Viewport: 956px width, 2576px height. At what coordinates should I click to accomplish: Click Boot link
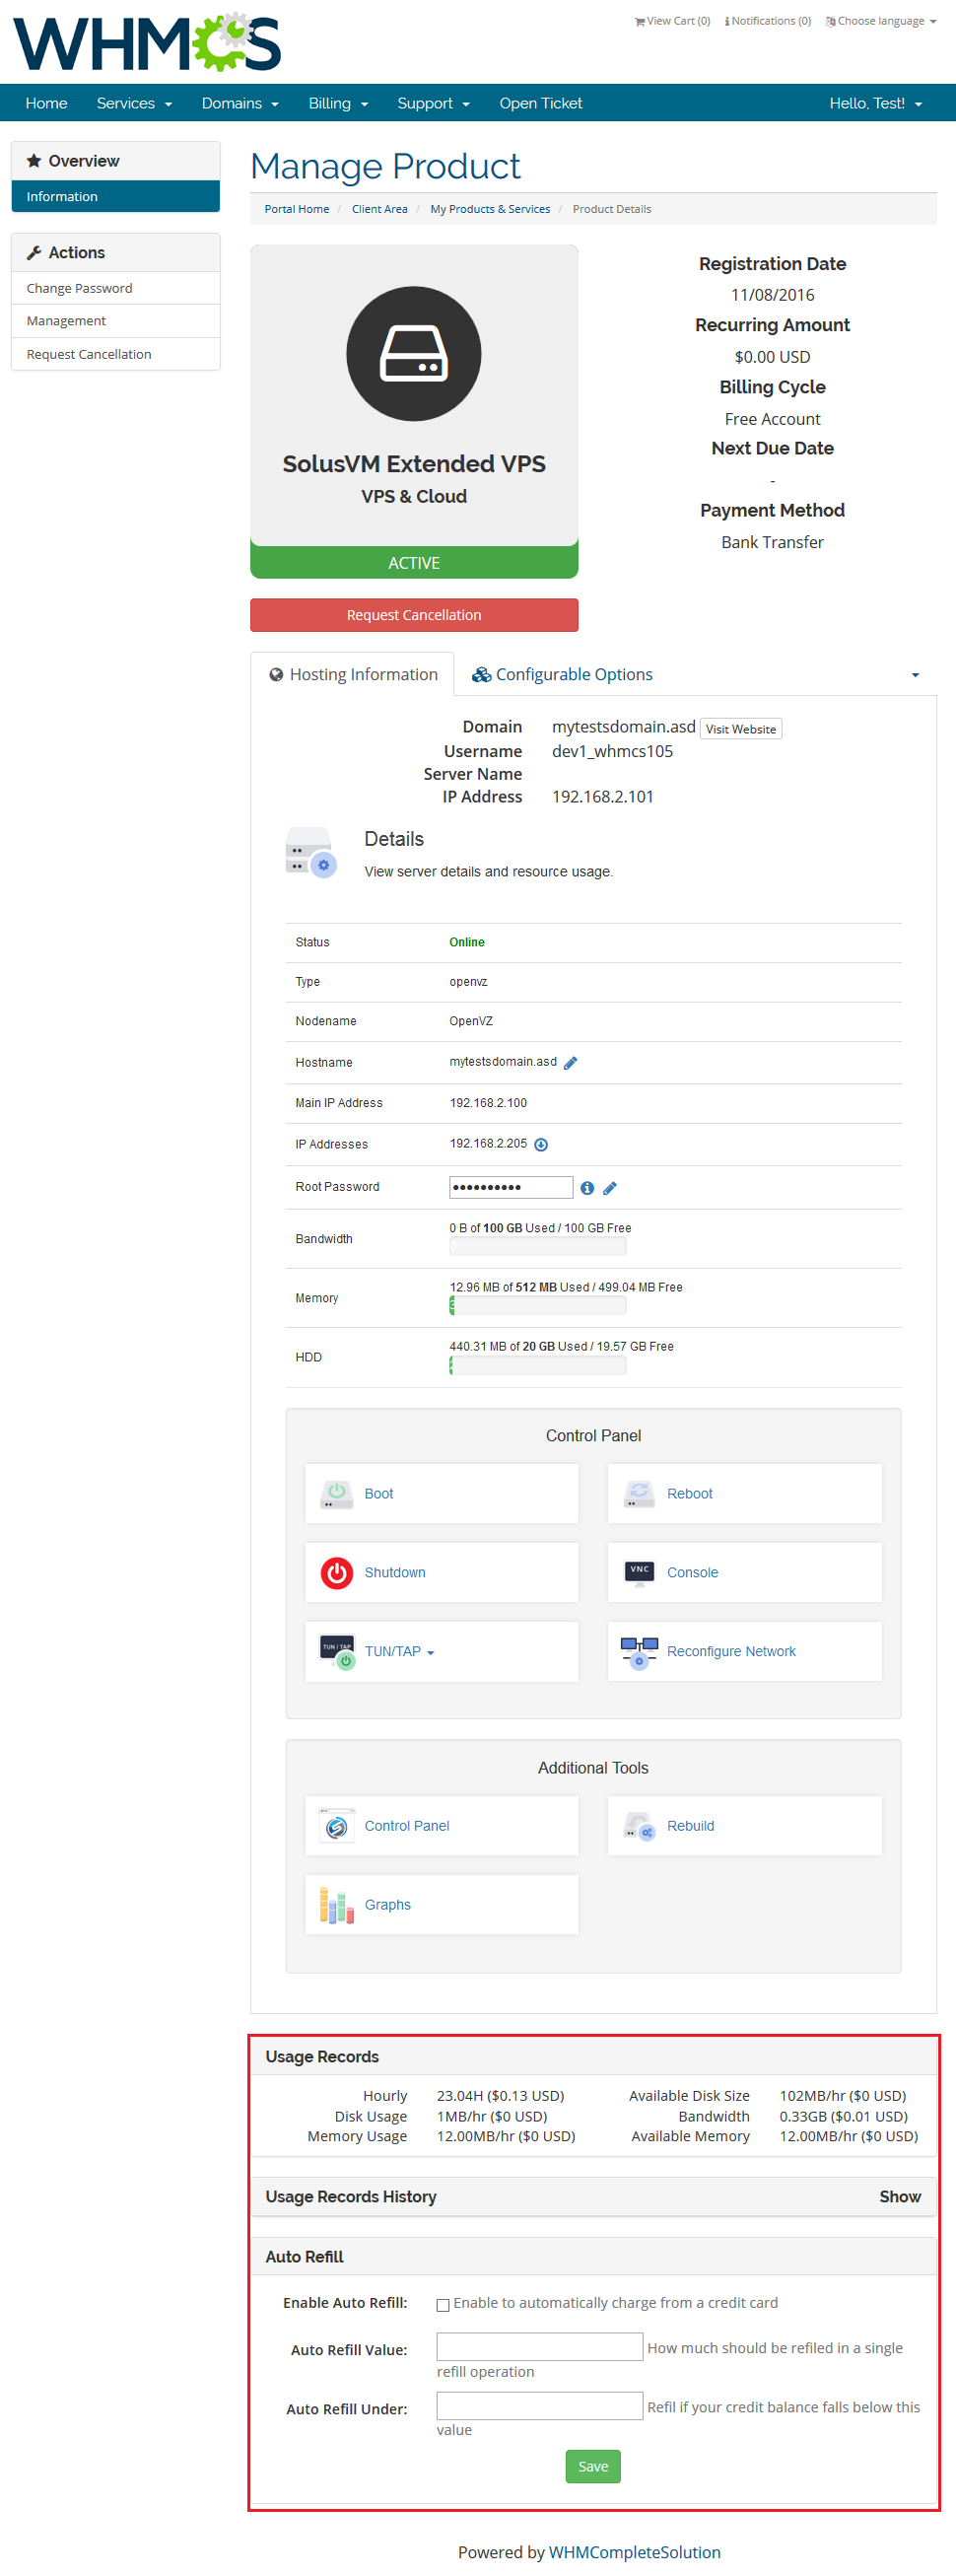pyautogui.click(x=378, y=1493)
